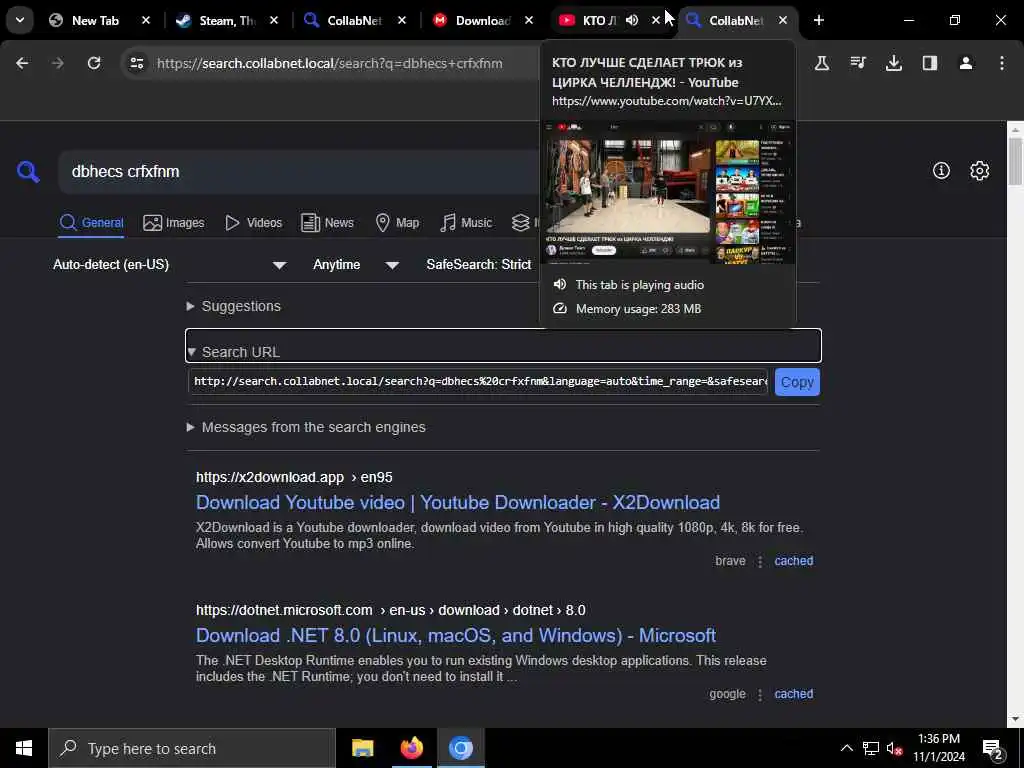Open the downloads icon in toolbar
Image resolution: width=1024 pixels, height=768 pixels.
(893, 63)
